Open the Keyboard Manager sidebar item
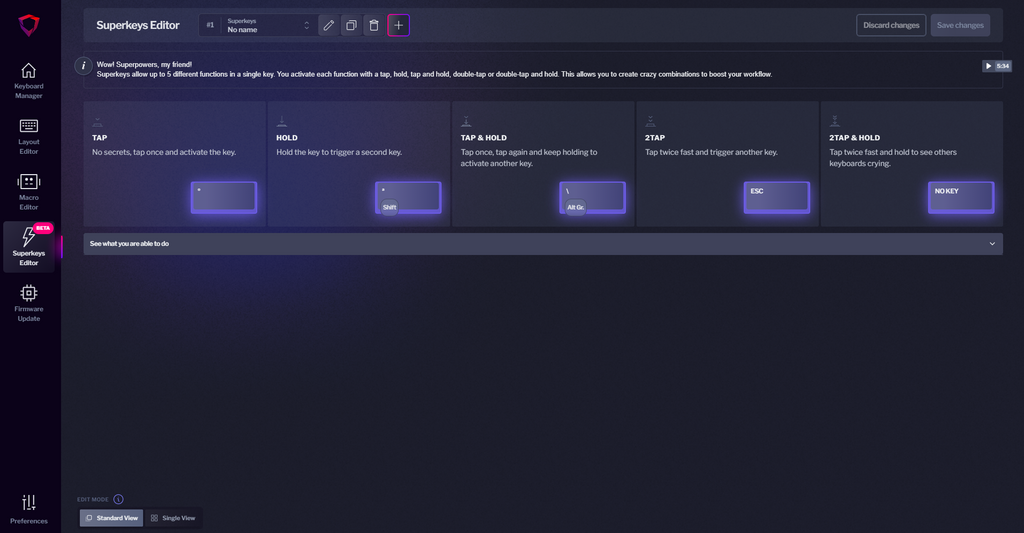Viewport: 1024px width, 533px height. pyautogui.click(x=28, y=81)
